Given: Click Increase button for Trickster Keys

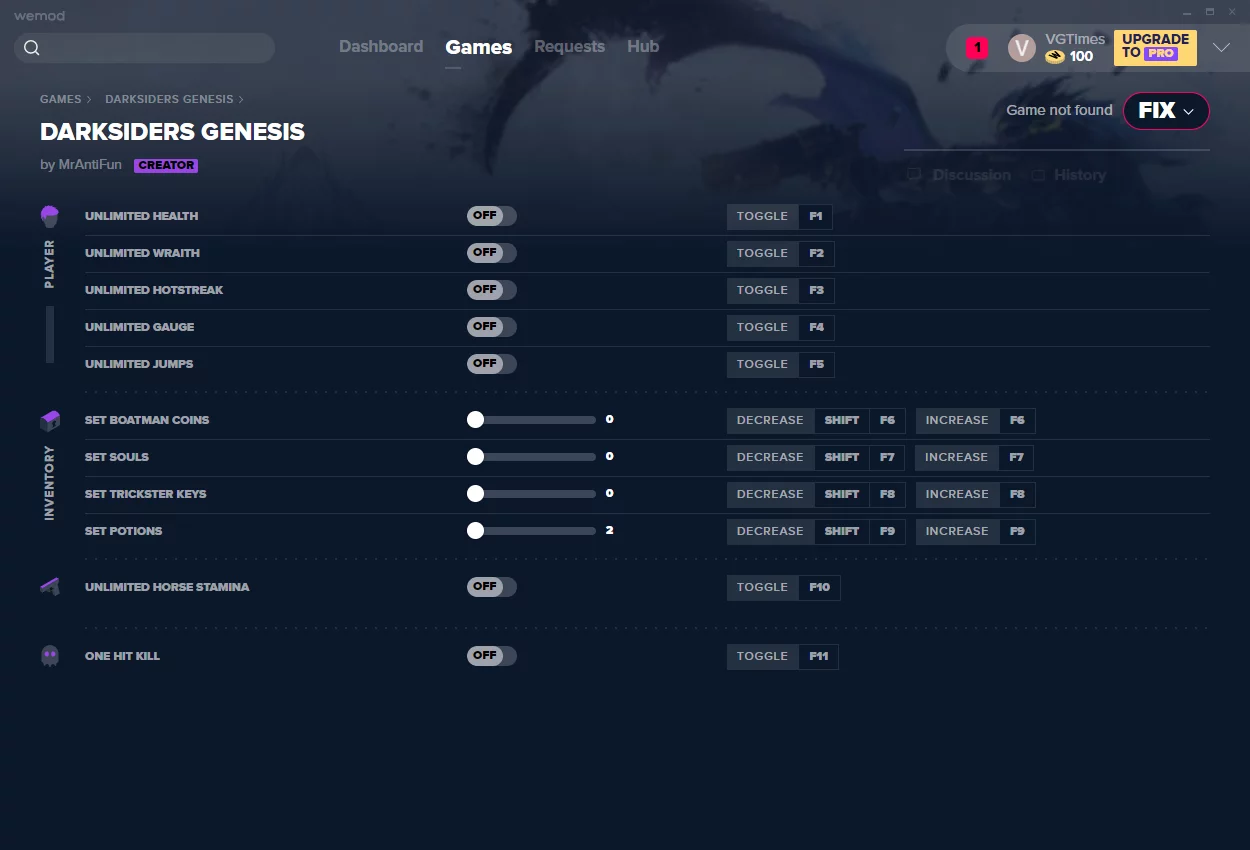Looking at the screenshot, I should point(957,494).
